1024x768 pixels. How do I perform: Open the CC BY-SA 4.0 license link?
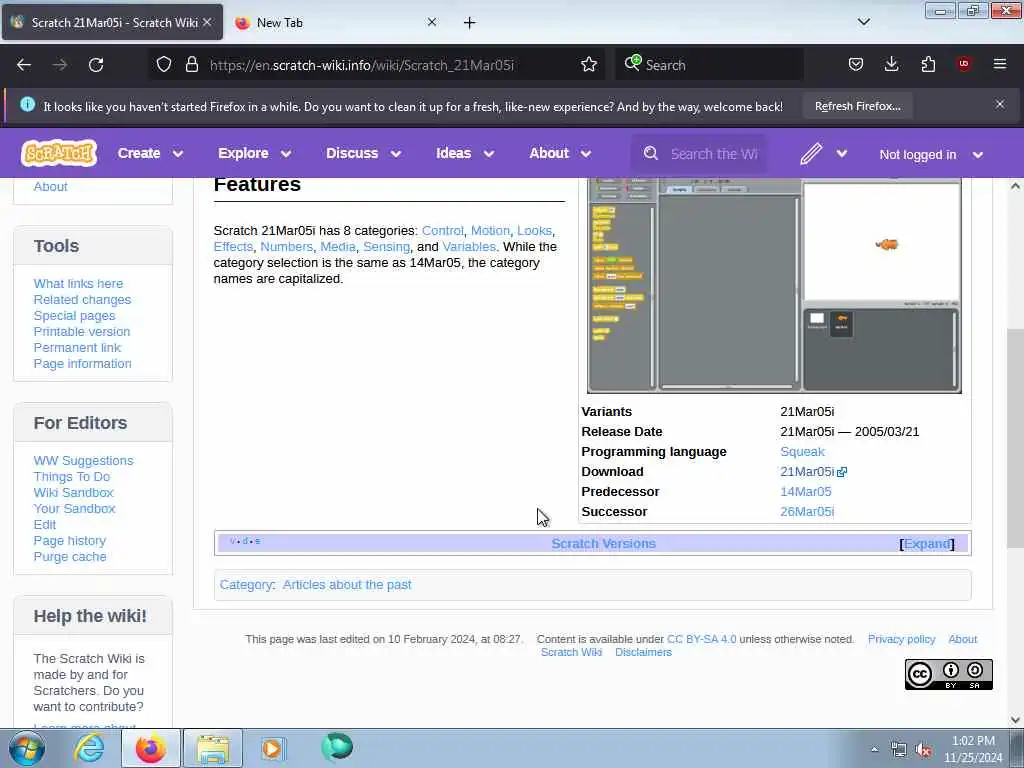point(701,639)
